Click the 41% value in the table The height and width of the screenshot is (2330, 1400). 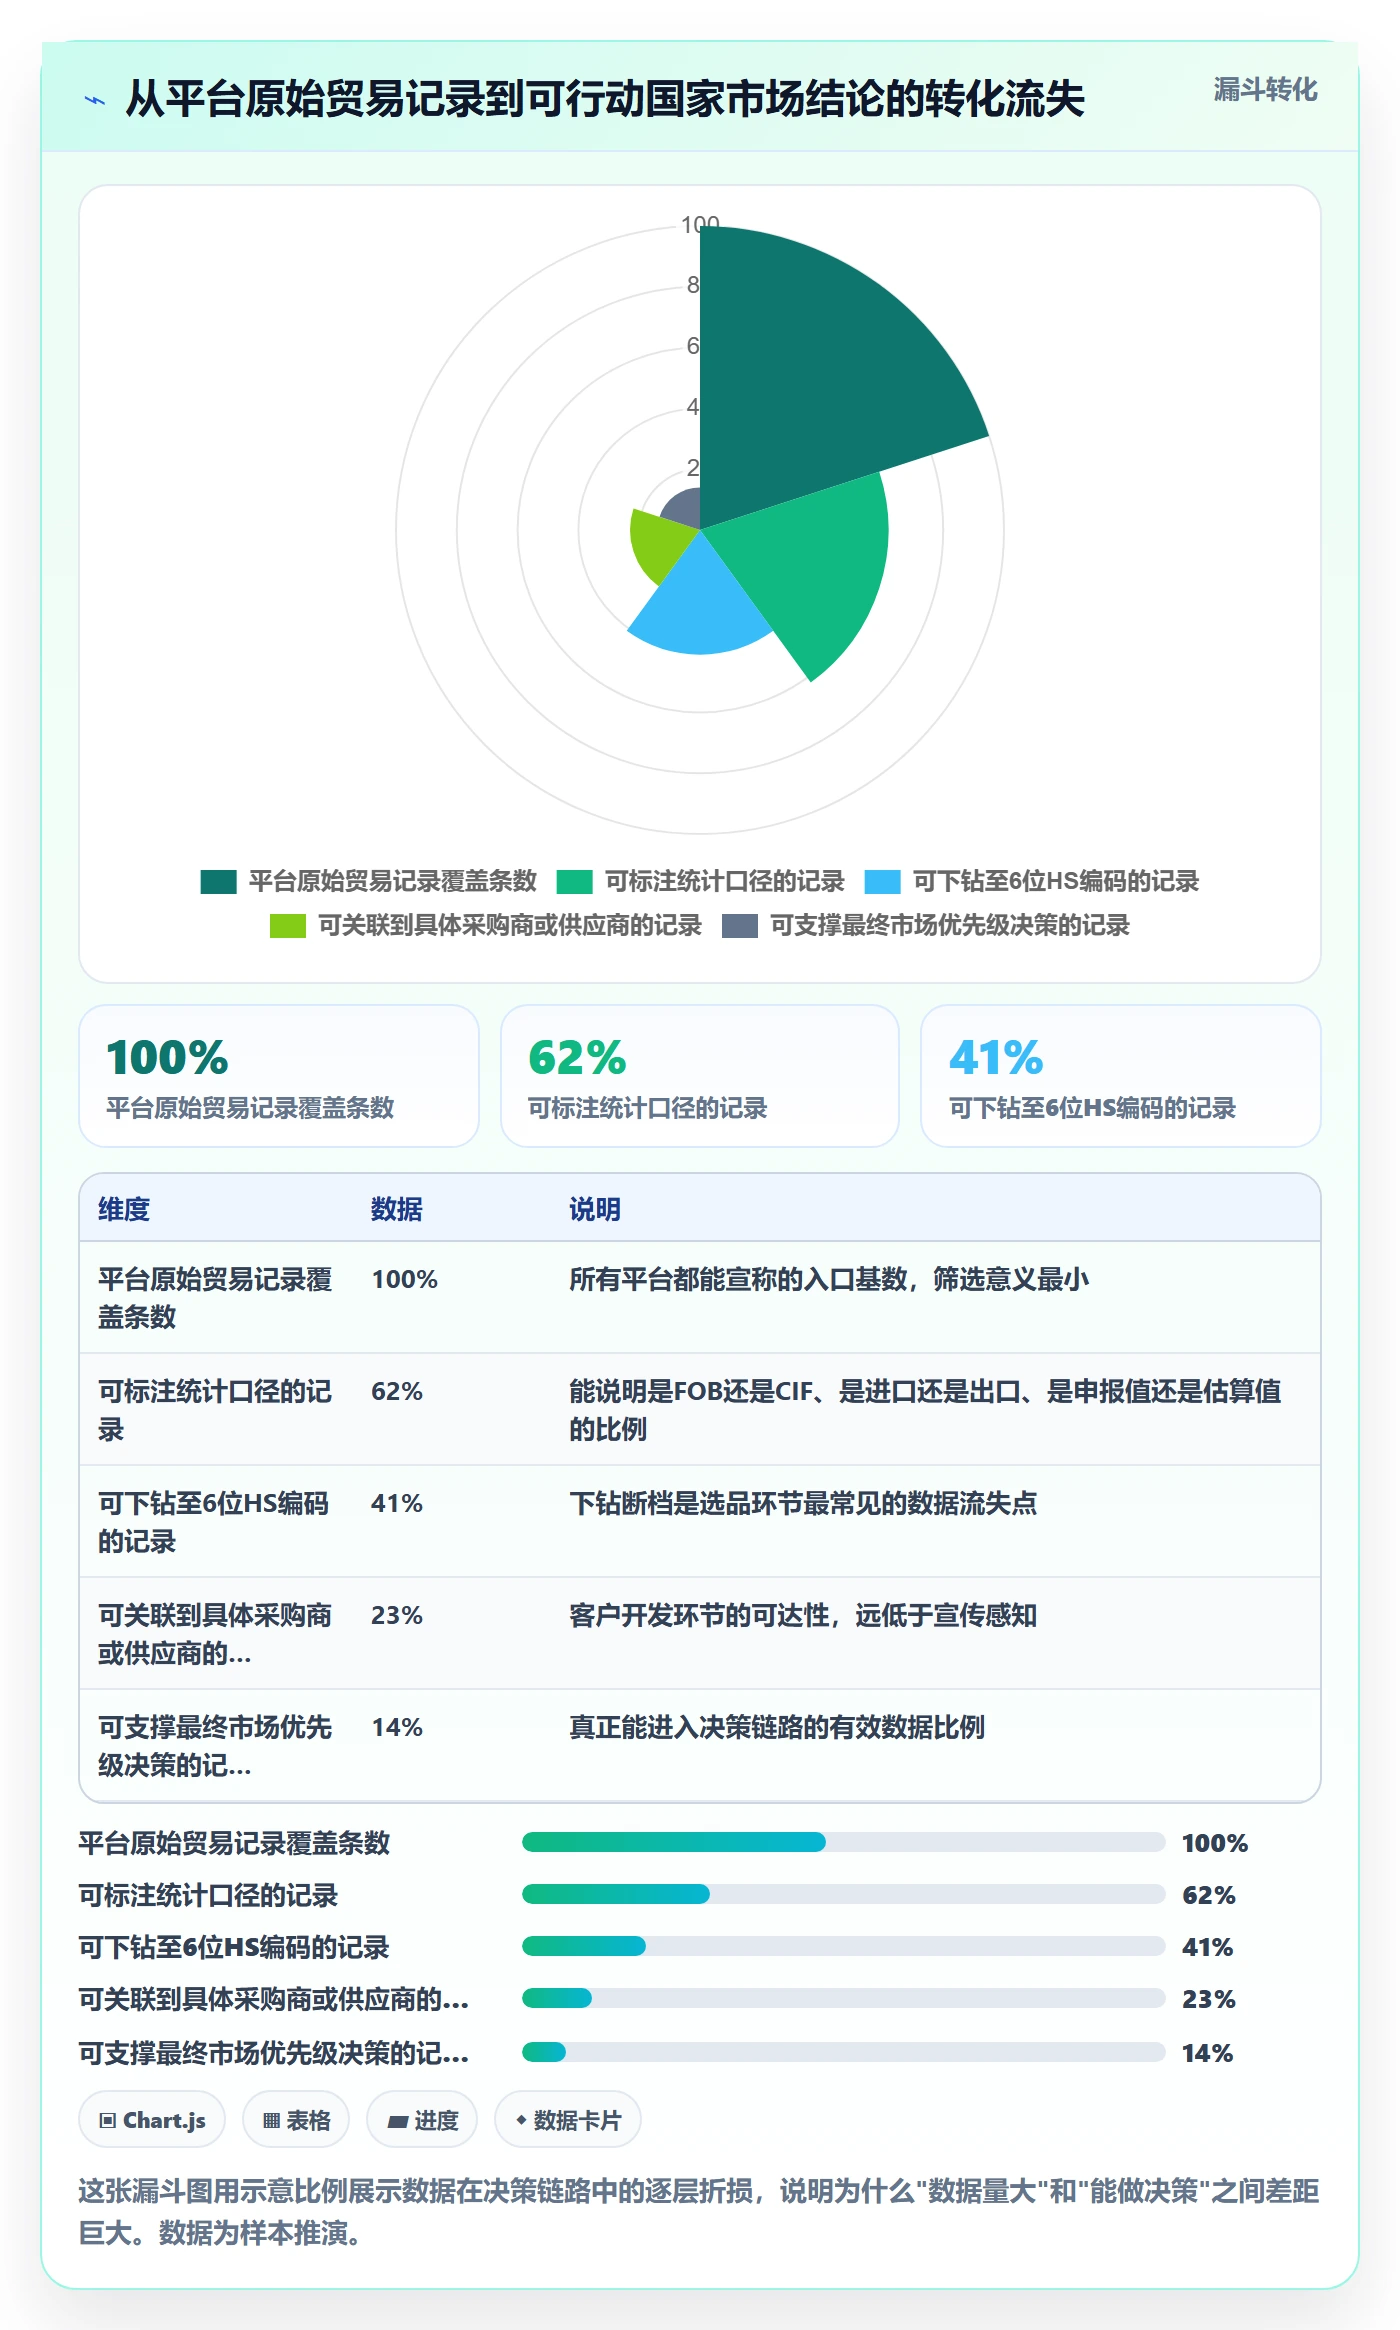tap(397, 1503)
